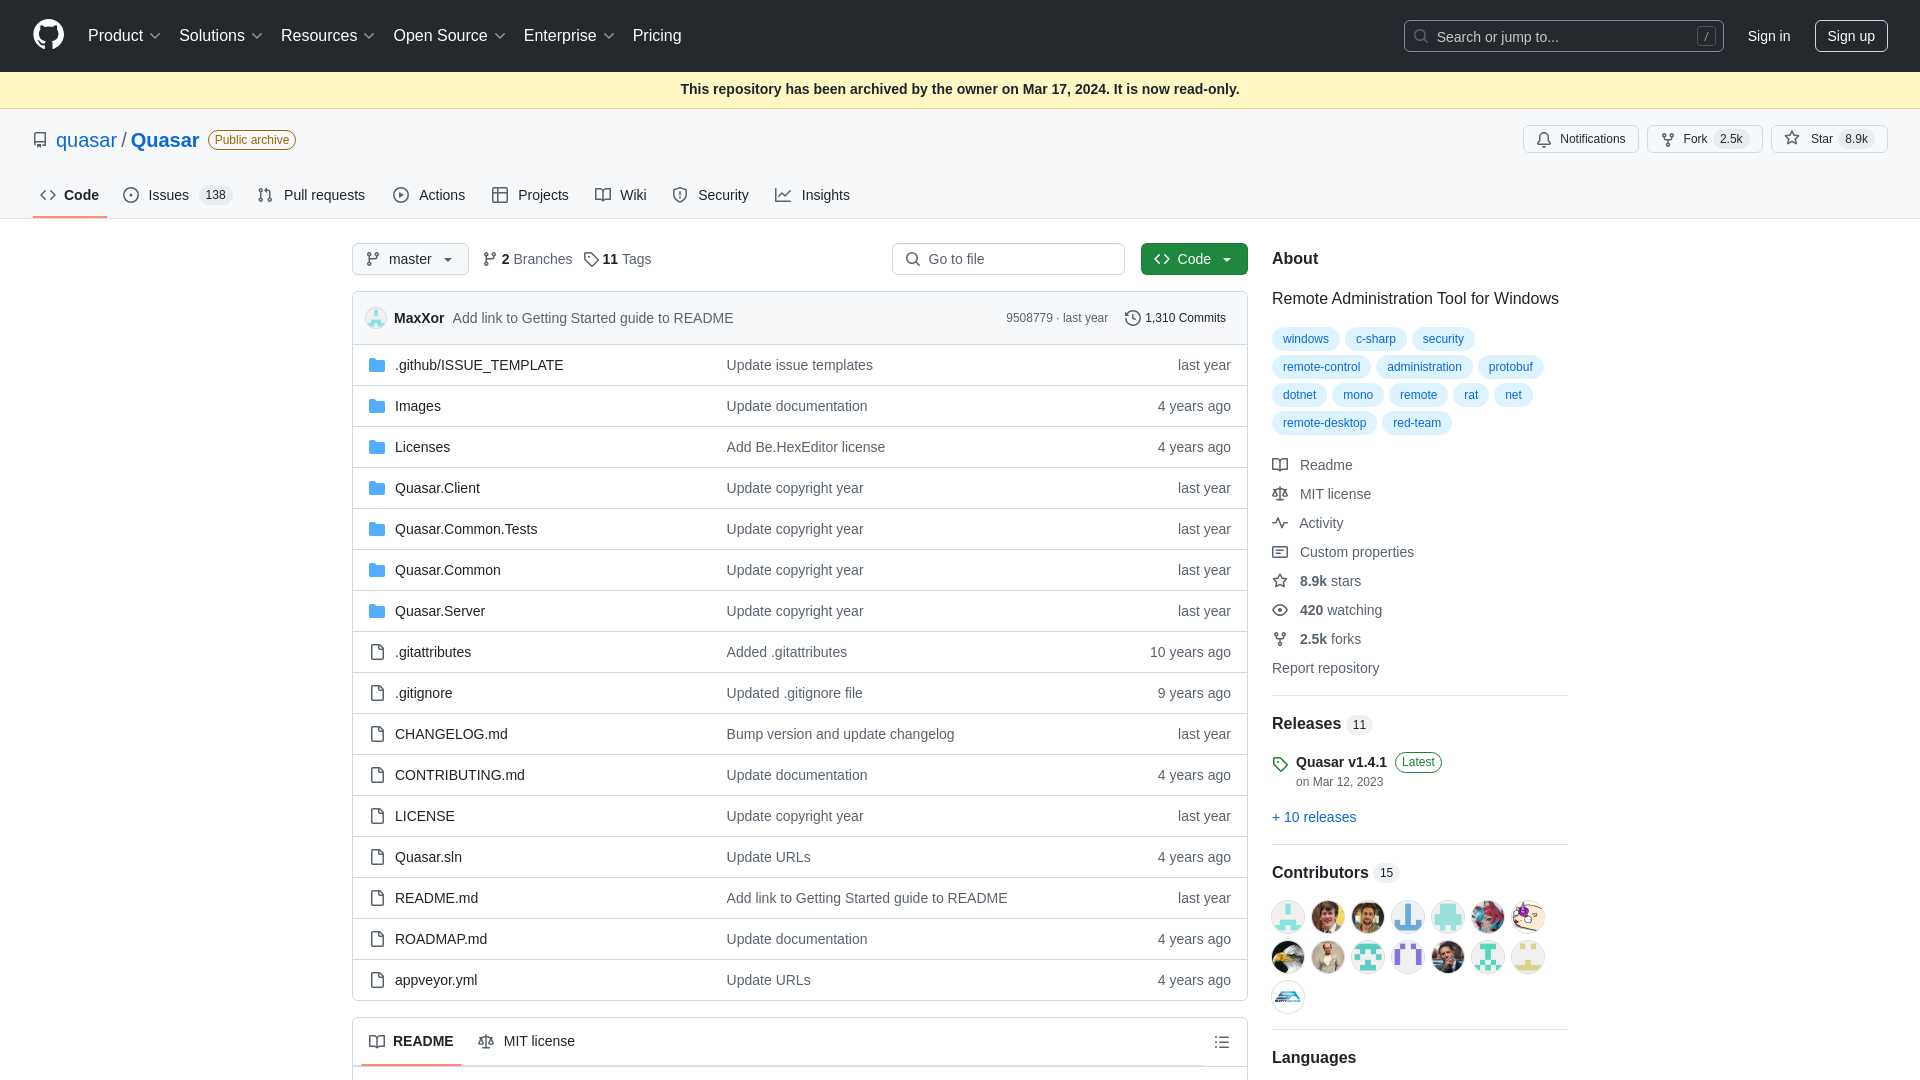Open the Quasar.Client folder
1920x1080 pixels.
437,488
